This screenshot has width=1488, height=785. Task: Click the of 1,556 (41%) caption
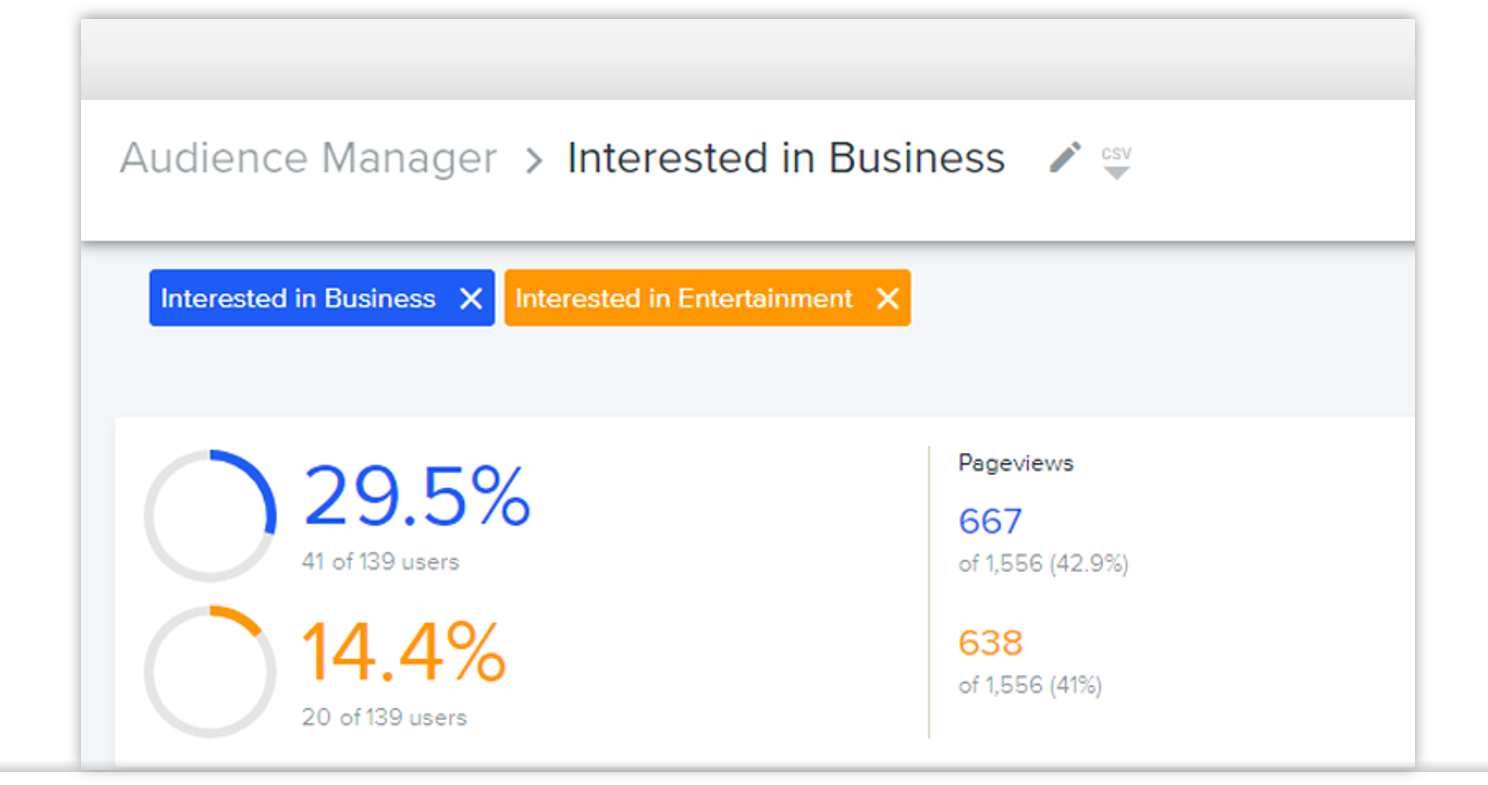pos(1030,685)
